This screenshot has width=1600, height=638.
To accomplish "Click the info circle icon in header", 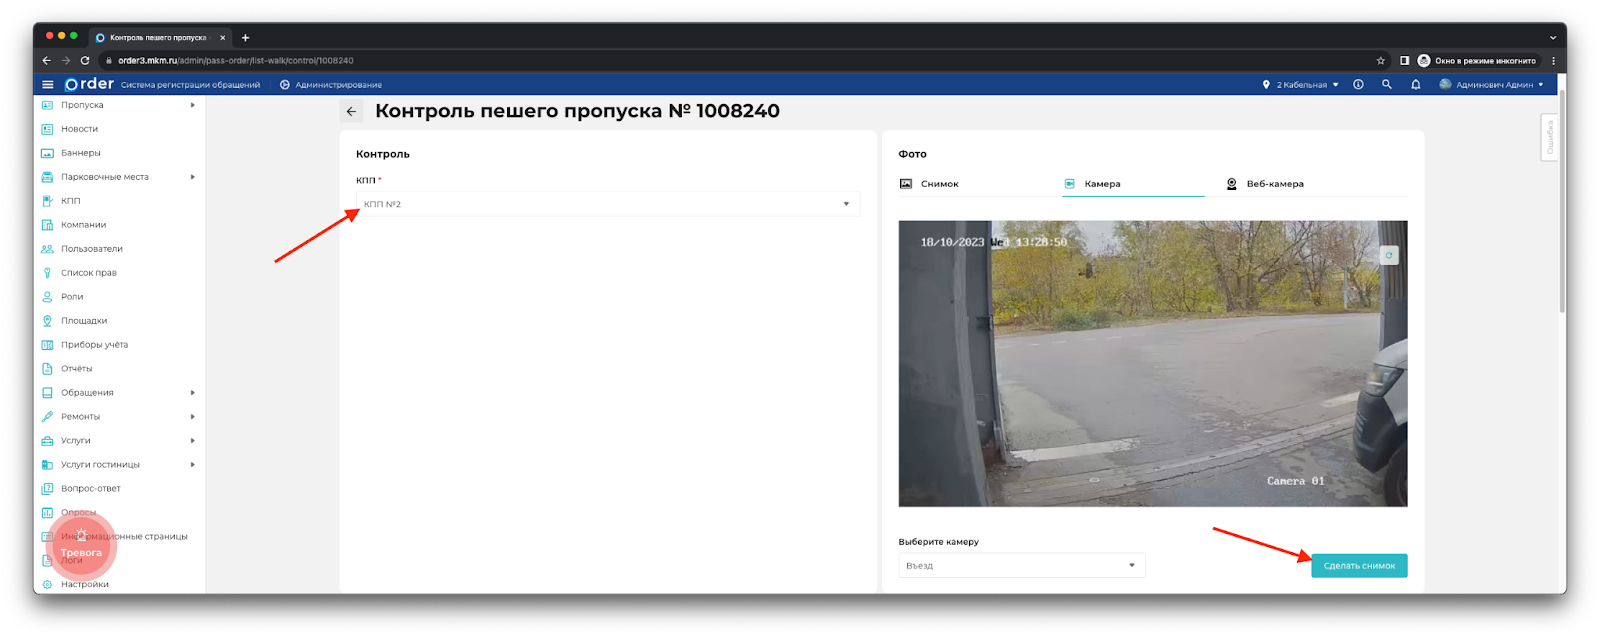I will click(x=1358, y=85).
